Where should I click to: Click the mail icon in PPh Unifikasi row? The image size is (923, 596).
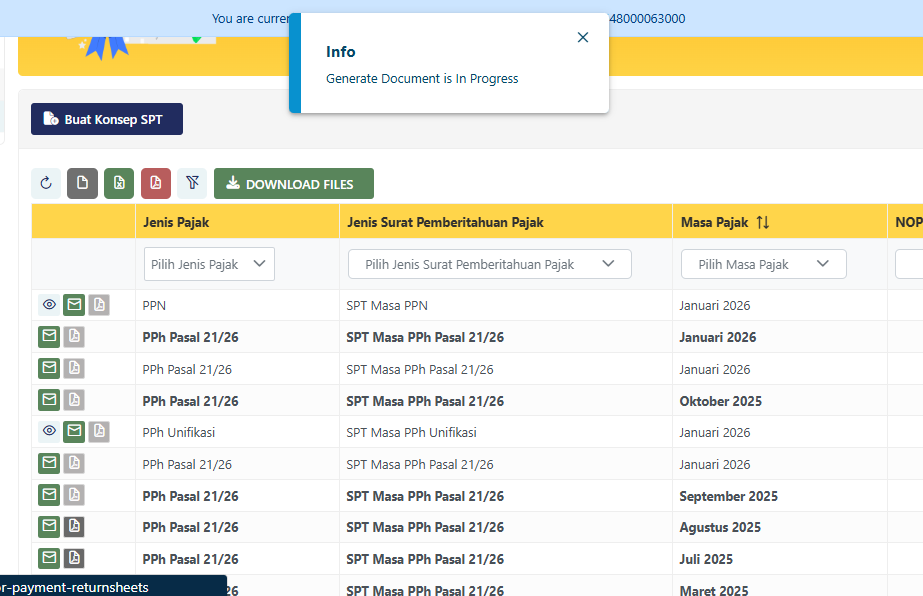[x=74, y=431]
